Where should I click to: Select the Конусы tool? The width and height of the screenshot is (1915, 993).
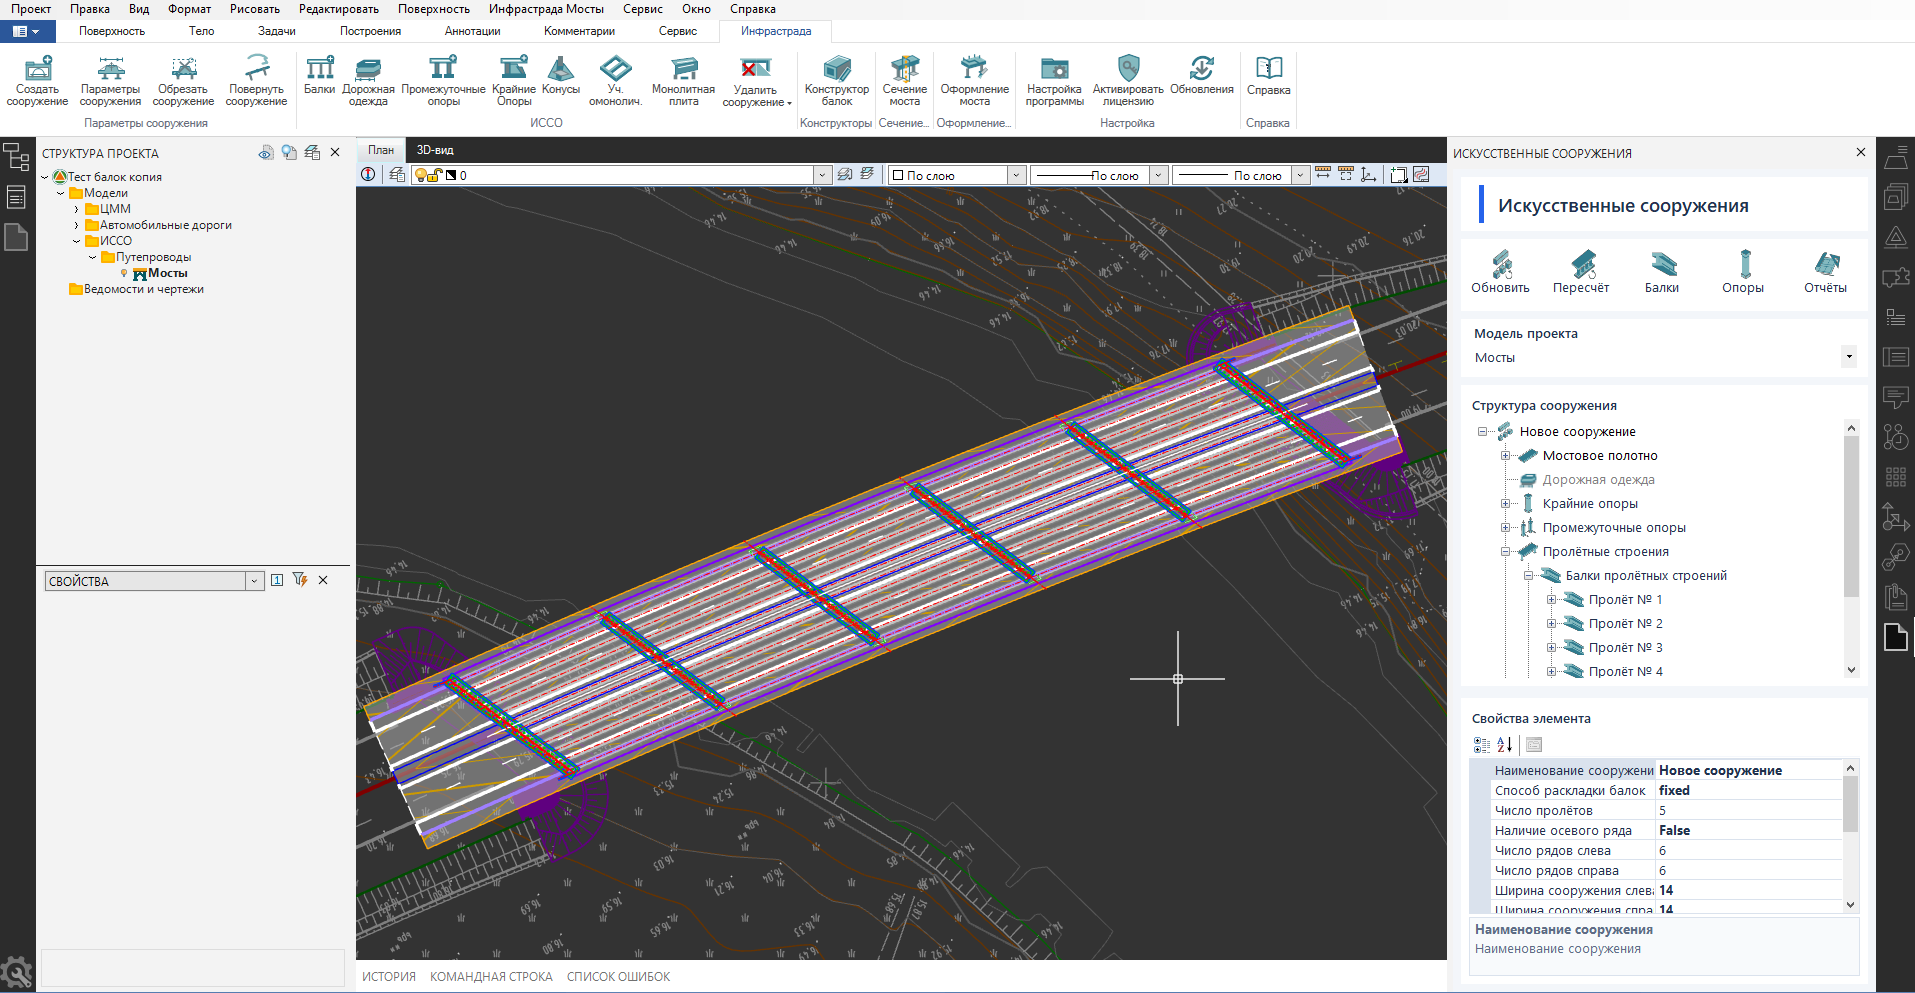pyautogui.click(x=561, y=76)
